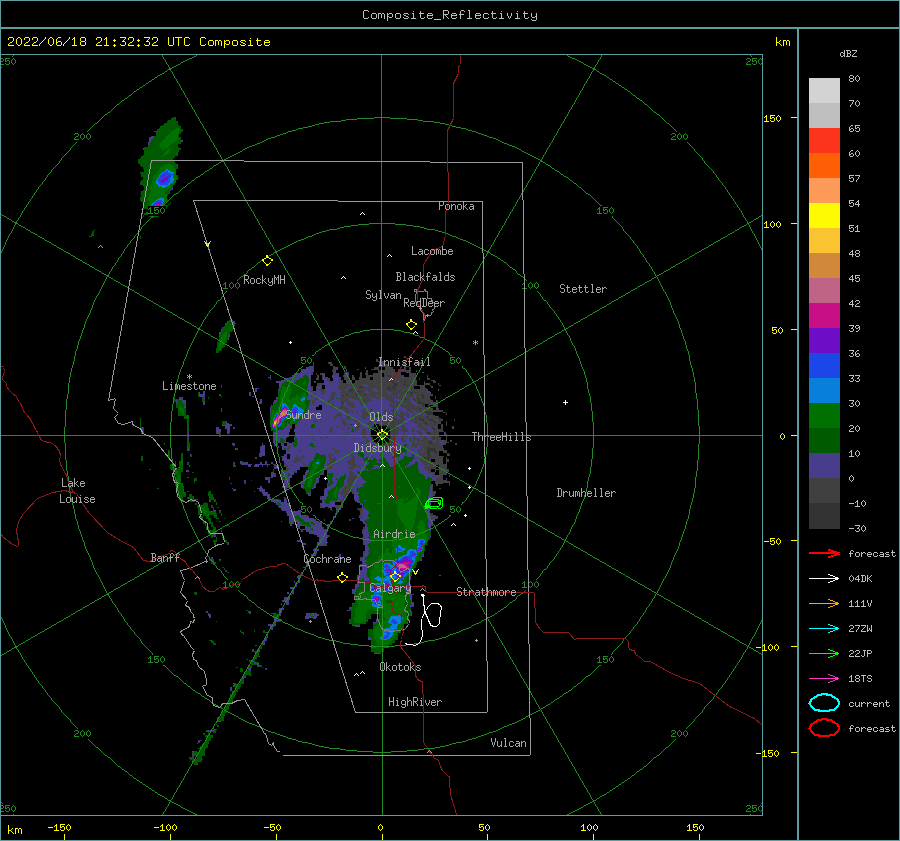The width and height of the screenshot is (900, 841).
Task: Click the cyan current ellipse legend icon
Action: 824,703
